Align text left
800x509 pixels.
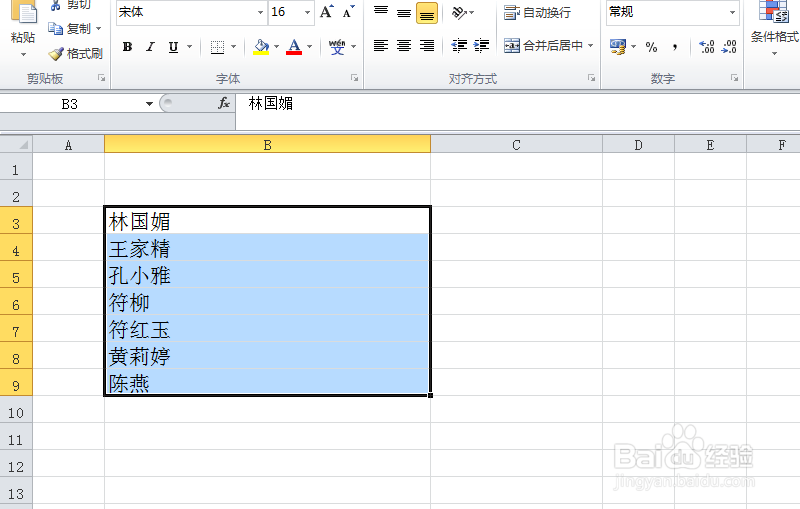coord(381,46)
